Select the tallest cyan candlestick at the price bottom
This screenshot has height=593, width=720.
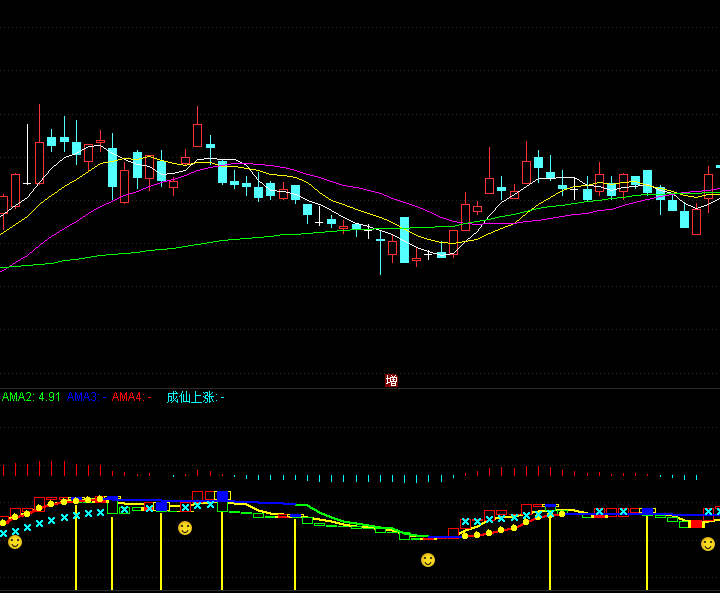click(x=405, y=240)
